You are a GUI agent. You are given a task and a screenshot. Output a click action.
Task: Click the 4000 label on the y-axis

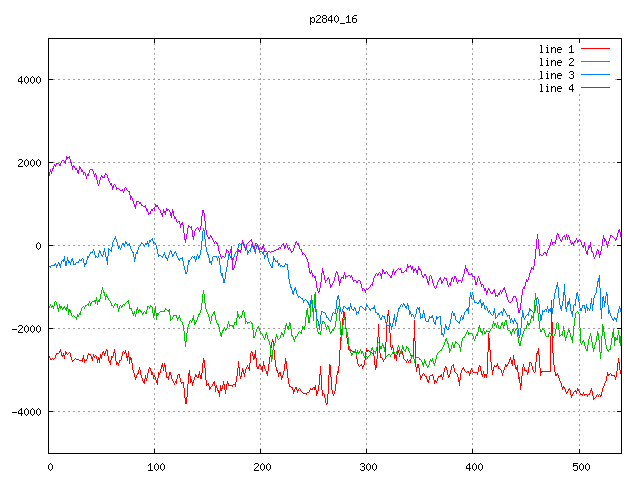[x=27, y=80]
